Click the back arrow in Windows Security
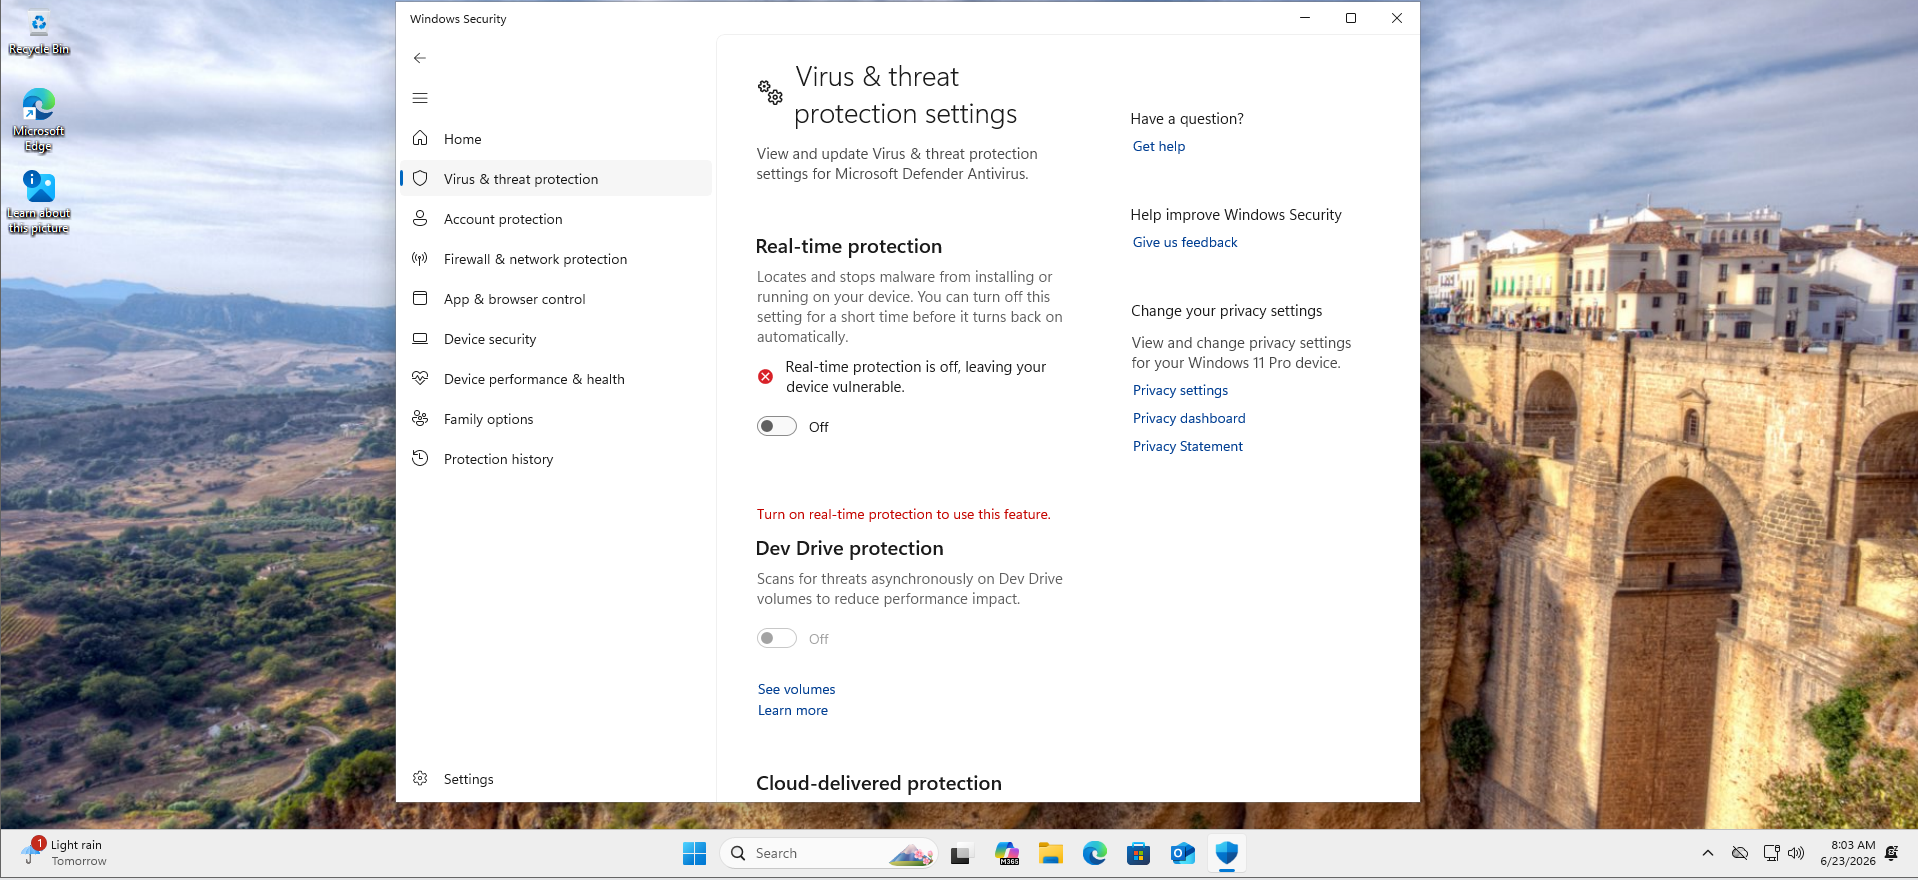Screen dimensions: 1918x880 point(420,58)
